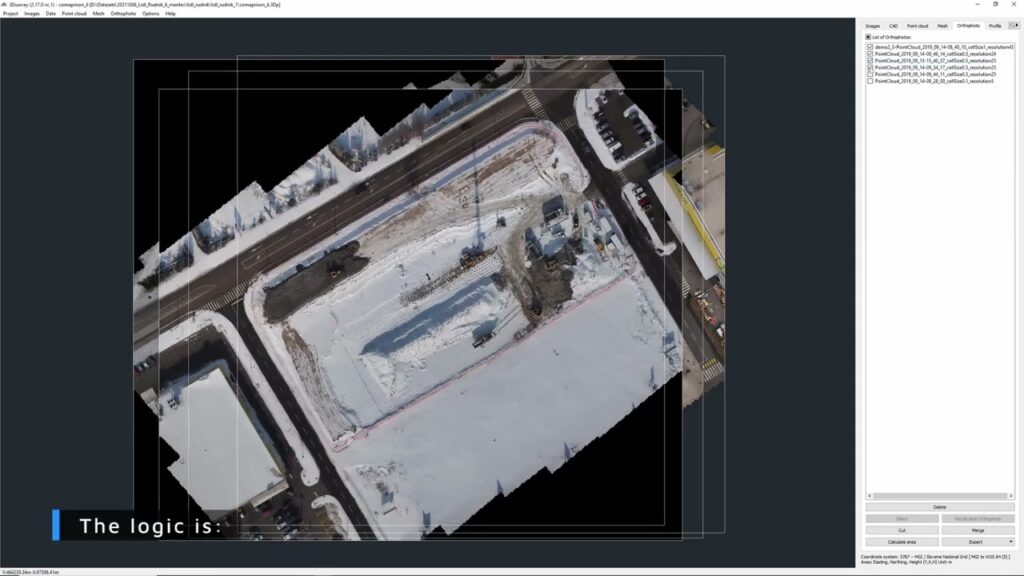Enable the PointCloud_2019_09_14-08_28_00 orthophoto

pos(870,81)
